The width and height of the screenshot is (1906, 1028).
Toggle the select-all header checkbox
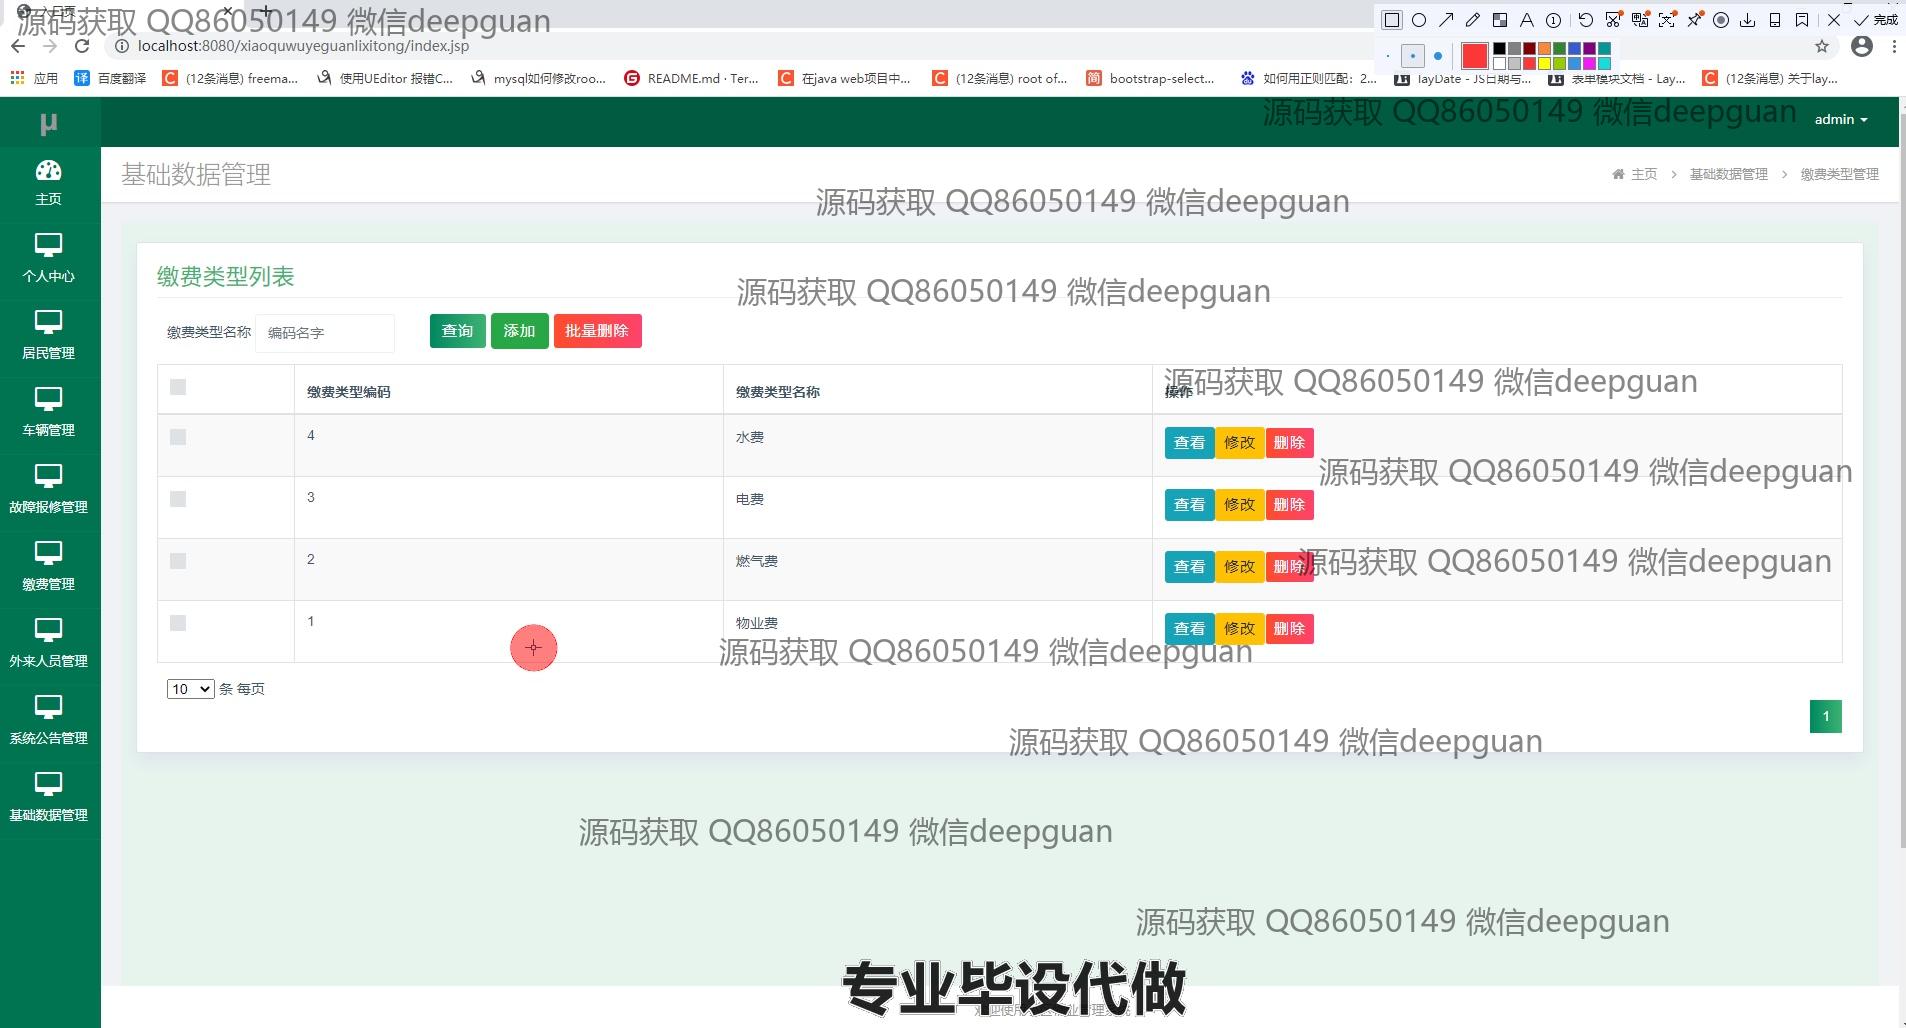(178, 387)
